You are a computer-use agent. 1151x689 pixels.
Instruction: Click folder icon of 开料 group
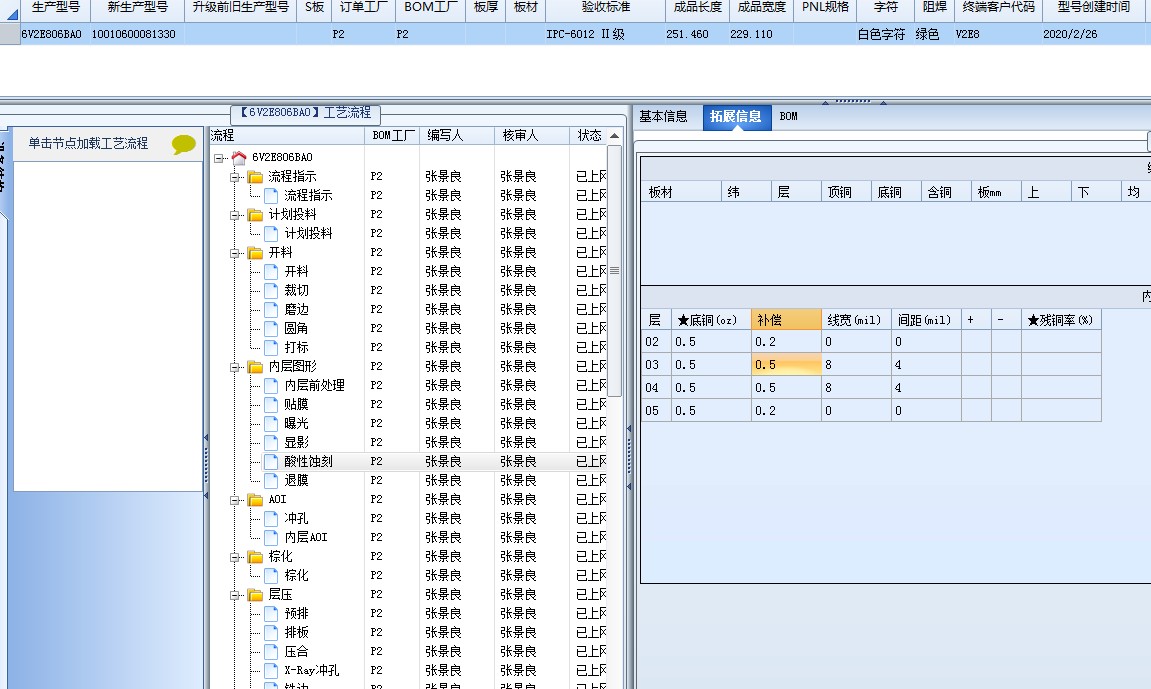[x=255, y=252]
